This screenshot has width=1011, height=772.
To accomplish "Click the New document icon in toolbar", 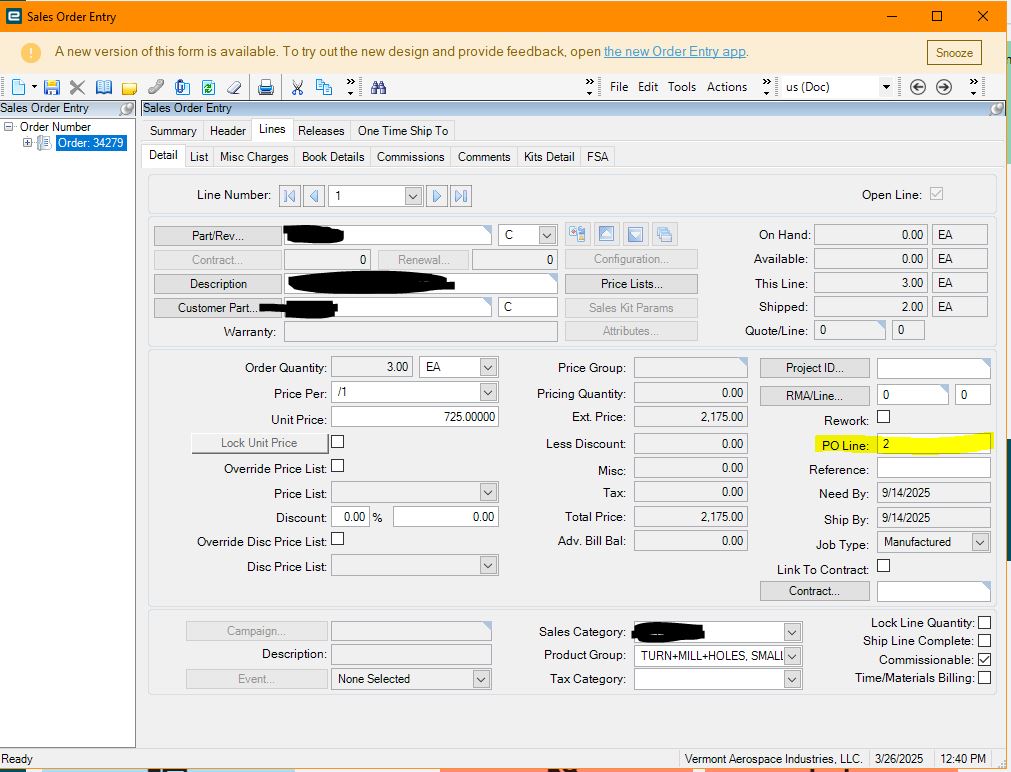I will (19, 87).
